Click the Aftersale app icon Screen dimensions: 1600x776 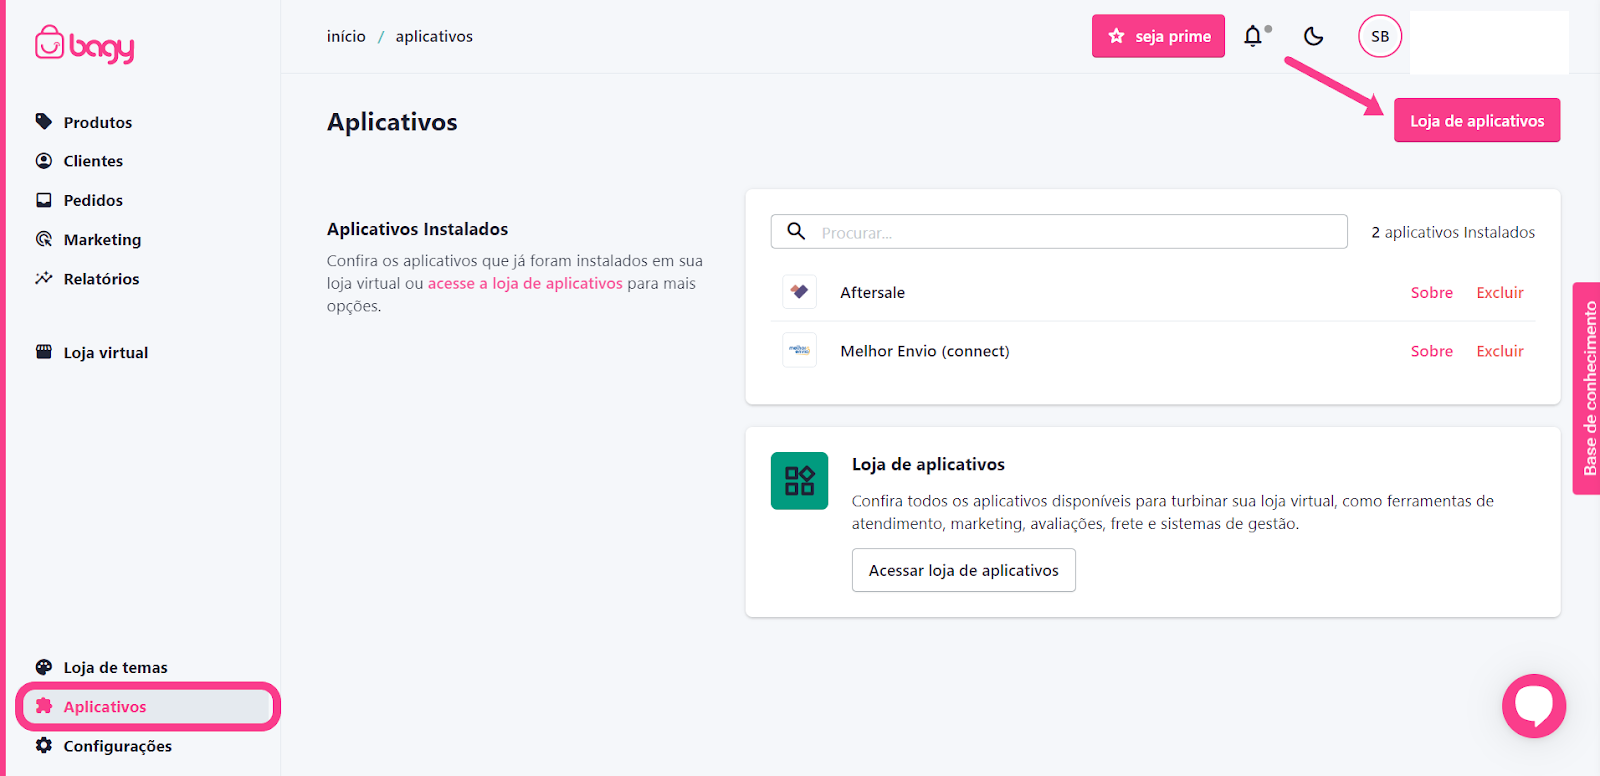[x=799, y=292]
